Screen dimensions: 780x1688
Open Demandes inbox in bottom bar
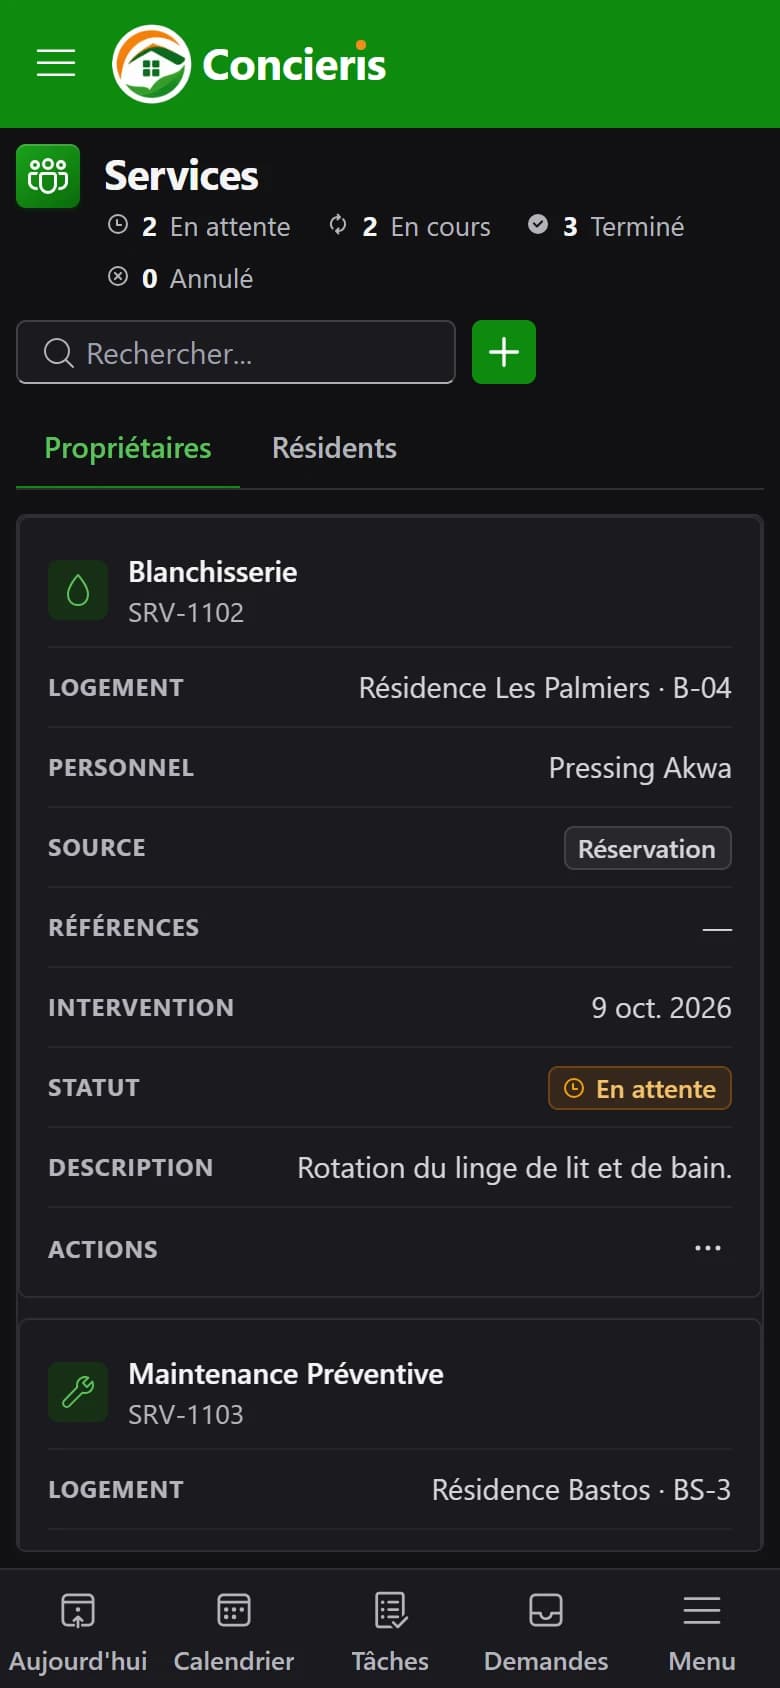(x=546, y=1629)
